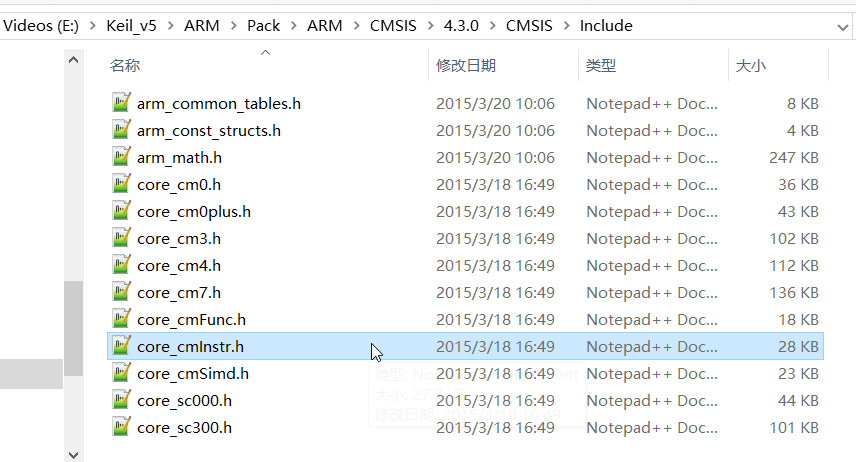Select the core_sc300.h file icon
This screenshot has height=462, width=856.
click(121, 427)
